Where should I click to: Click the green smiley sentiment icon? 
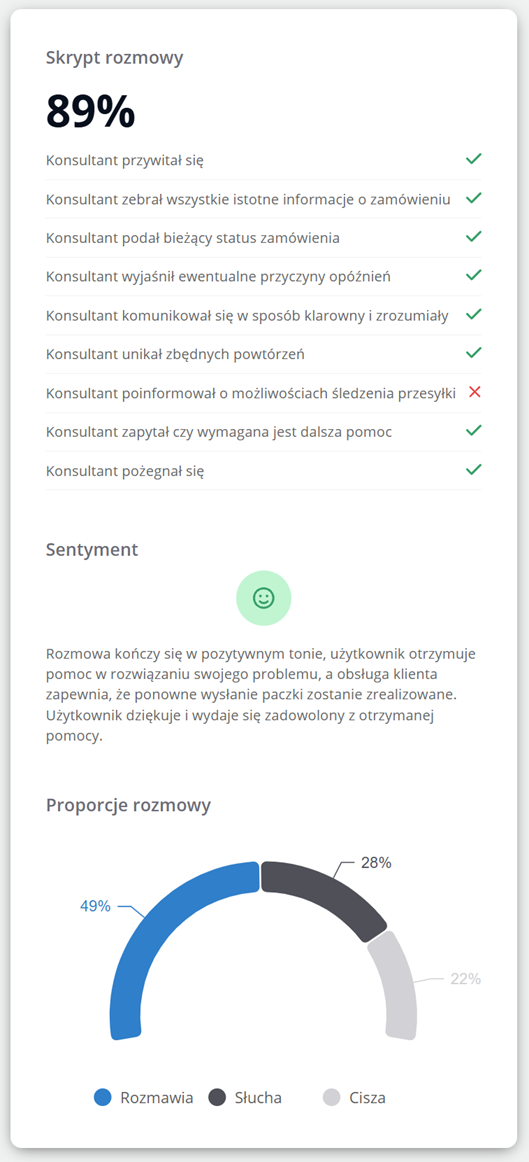tap(264, 598)
